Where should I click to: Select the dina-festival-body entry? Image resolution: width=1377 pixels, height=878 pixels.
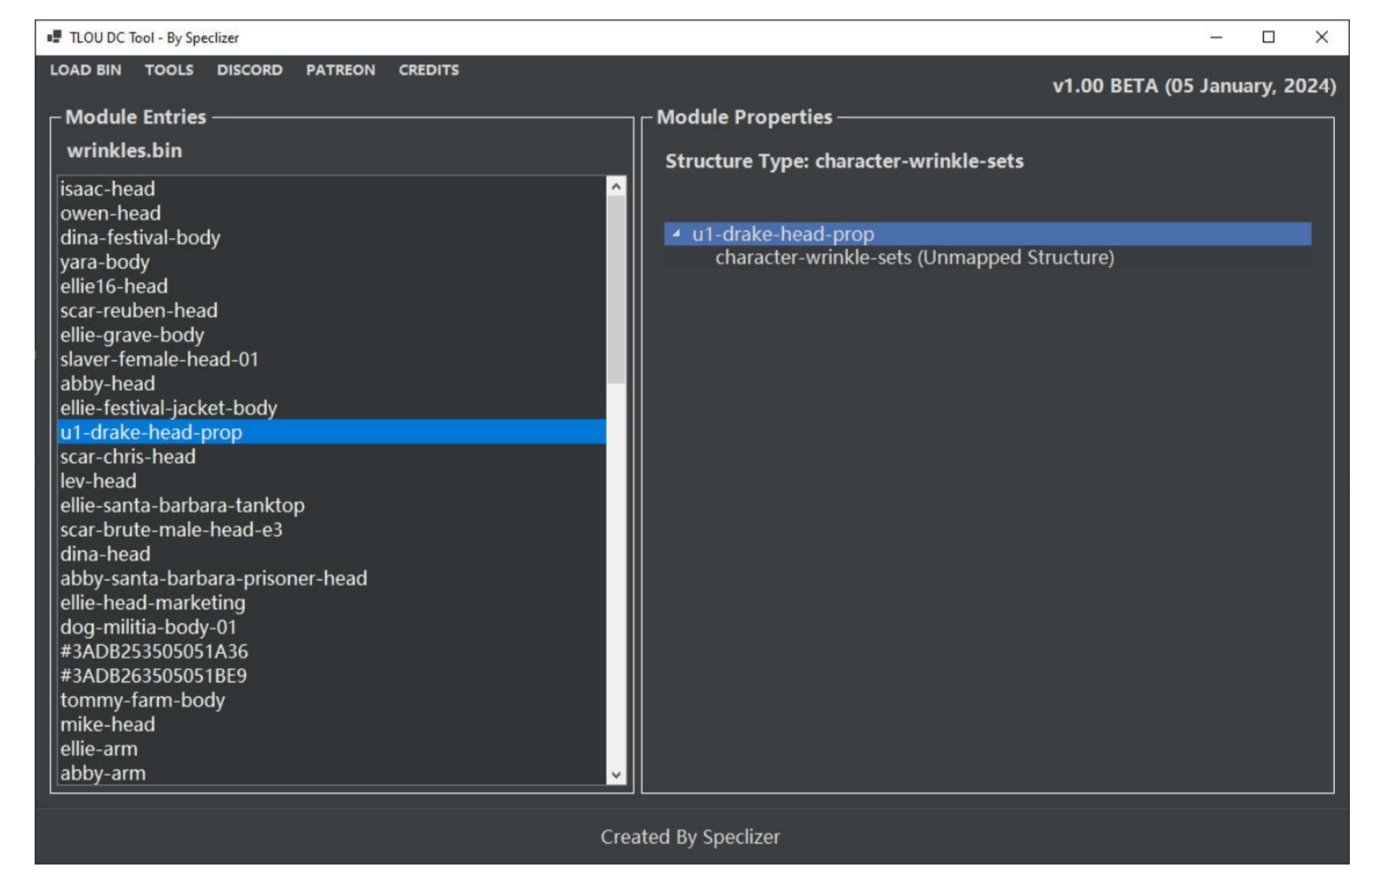pyautogui.click(x=140, y=238)
